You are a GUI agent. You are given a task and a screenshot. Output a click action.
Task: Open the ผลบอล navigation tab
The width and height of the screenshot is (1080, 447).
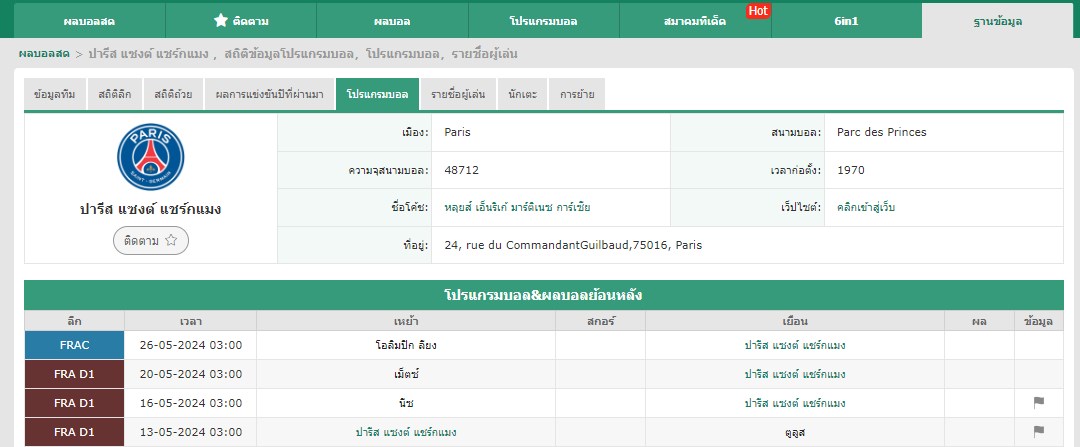coord(393,21)
